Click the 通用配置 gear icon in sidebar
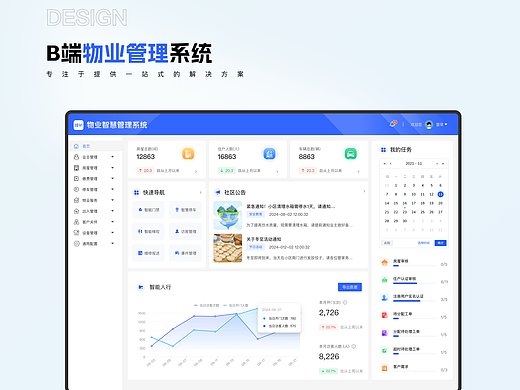Viewport: 520px width, 390px height. click(x=76, y=243)
